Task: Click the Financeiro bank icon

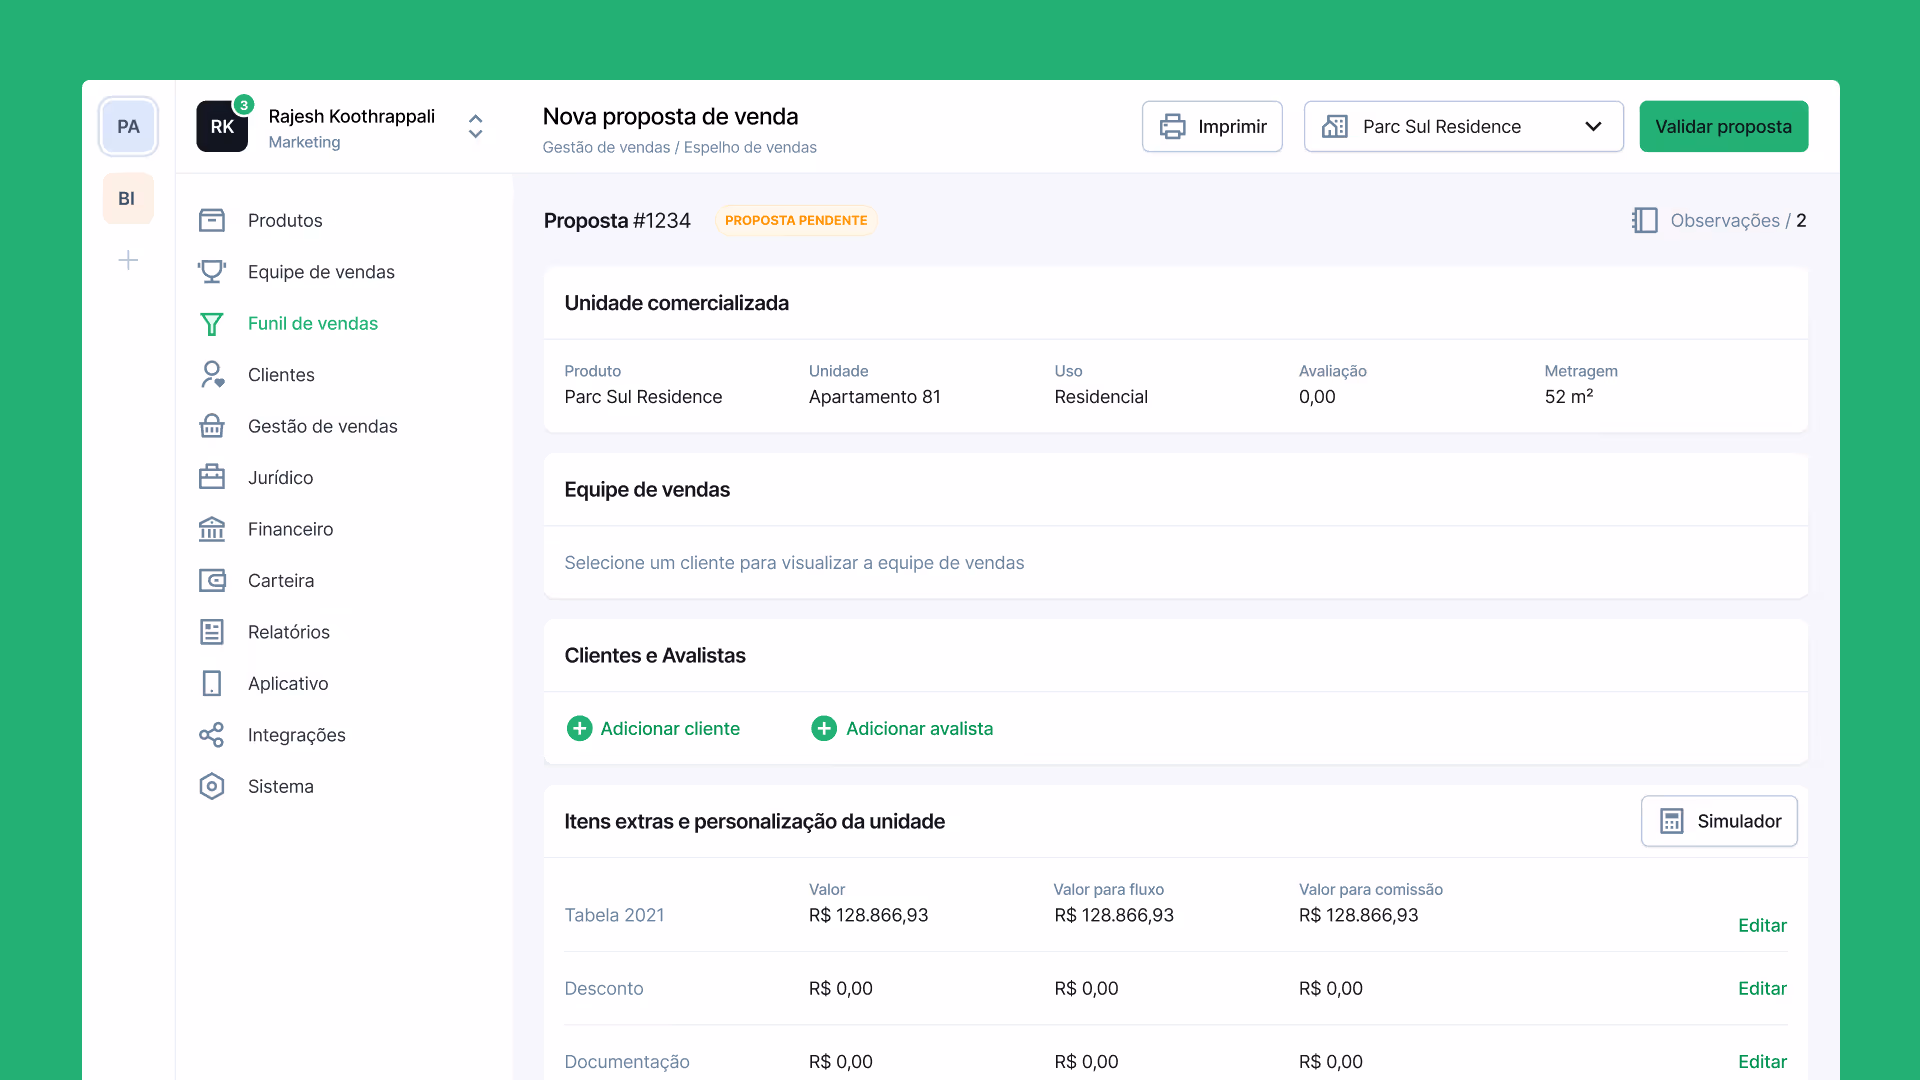Action: pyautogui.click(x=212, y=529)
